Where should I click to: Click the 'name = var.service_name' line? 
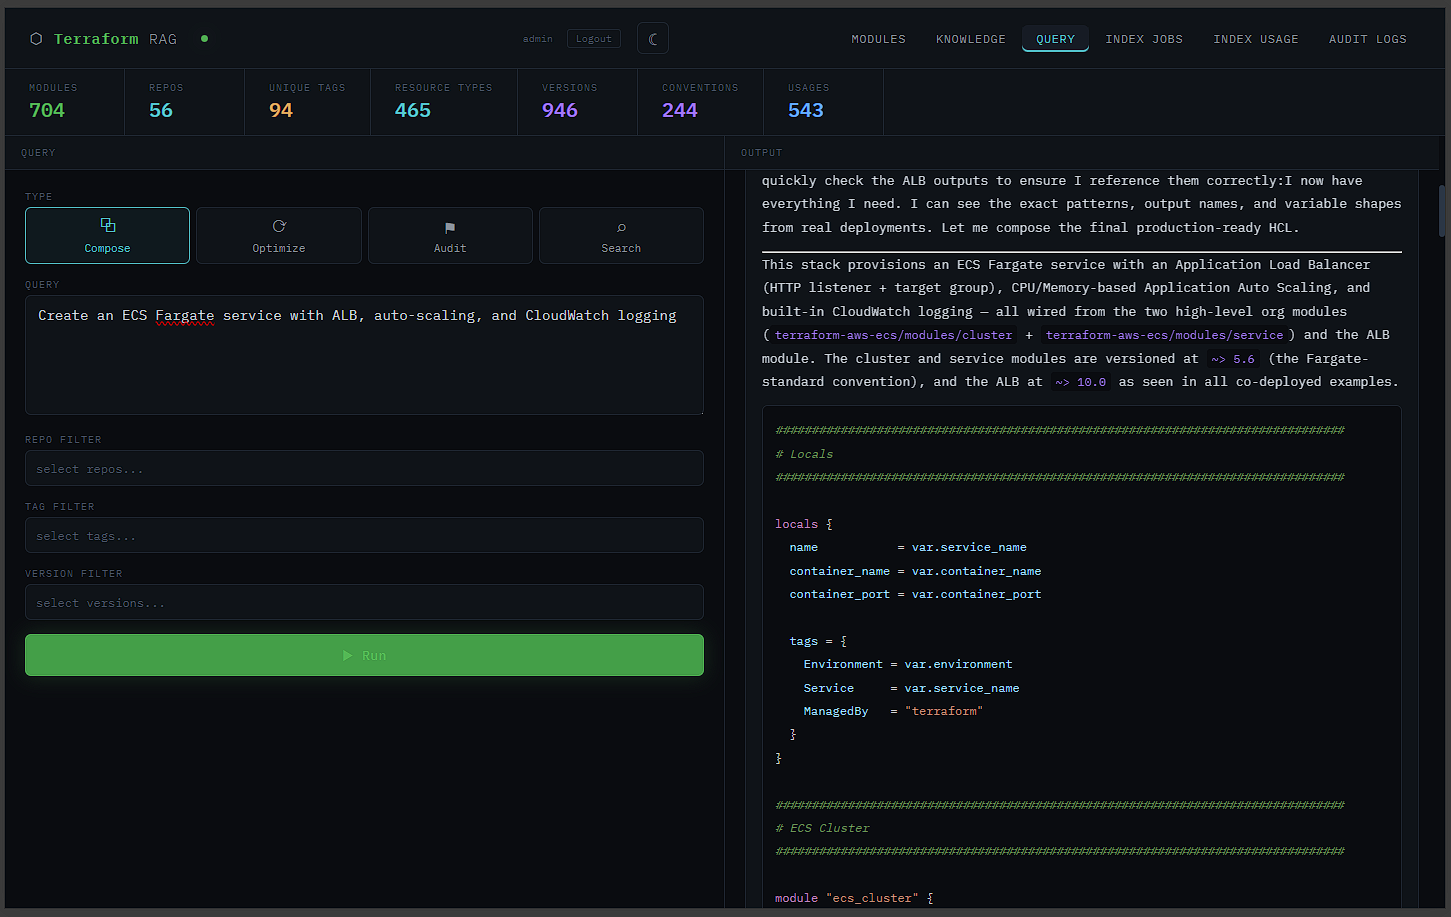908,547
